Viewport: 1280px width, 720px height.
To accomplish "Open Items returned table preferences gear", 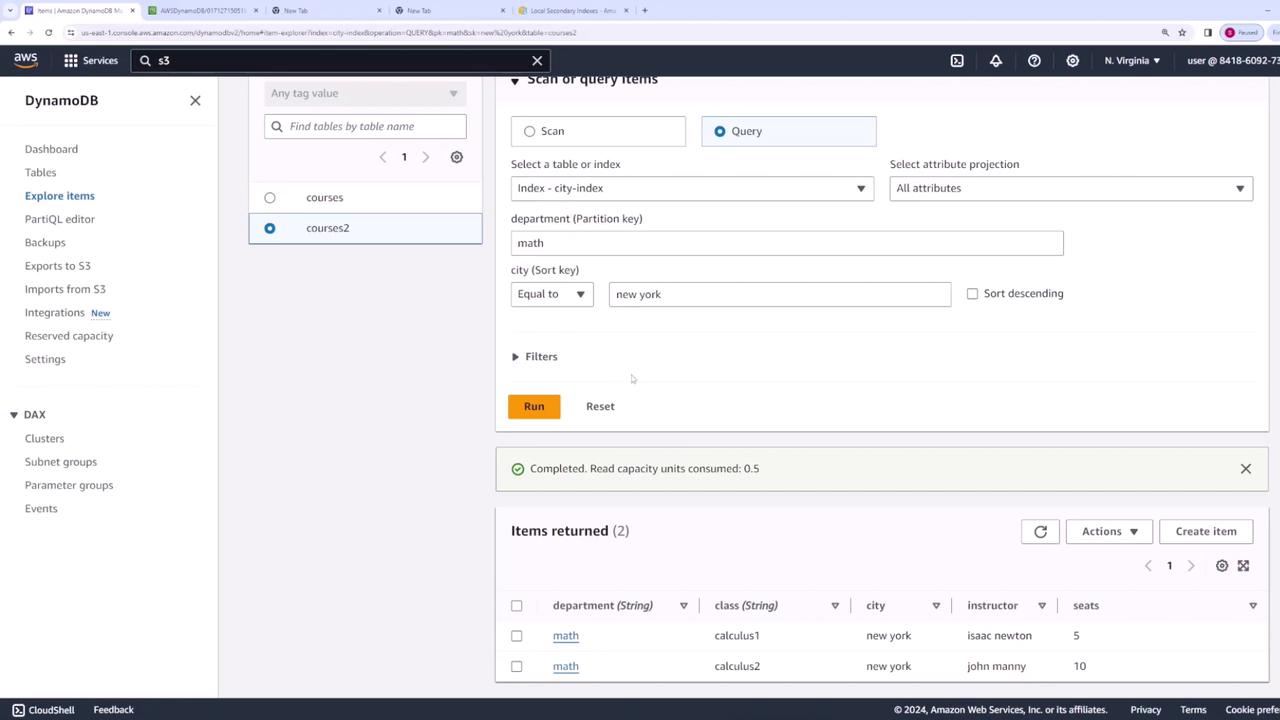I will pyautogui.click(x=1222, y=566).
